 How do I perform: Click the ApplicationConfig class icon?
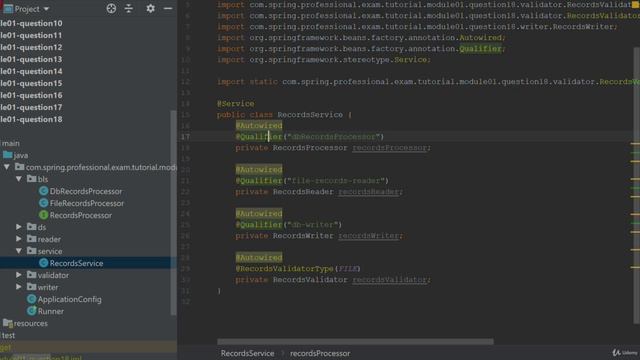pos(31,299)
